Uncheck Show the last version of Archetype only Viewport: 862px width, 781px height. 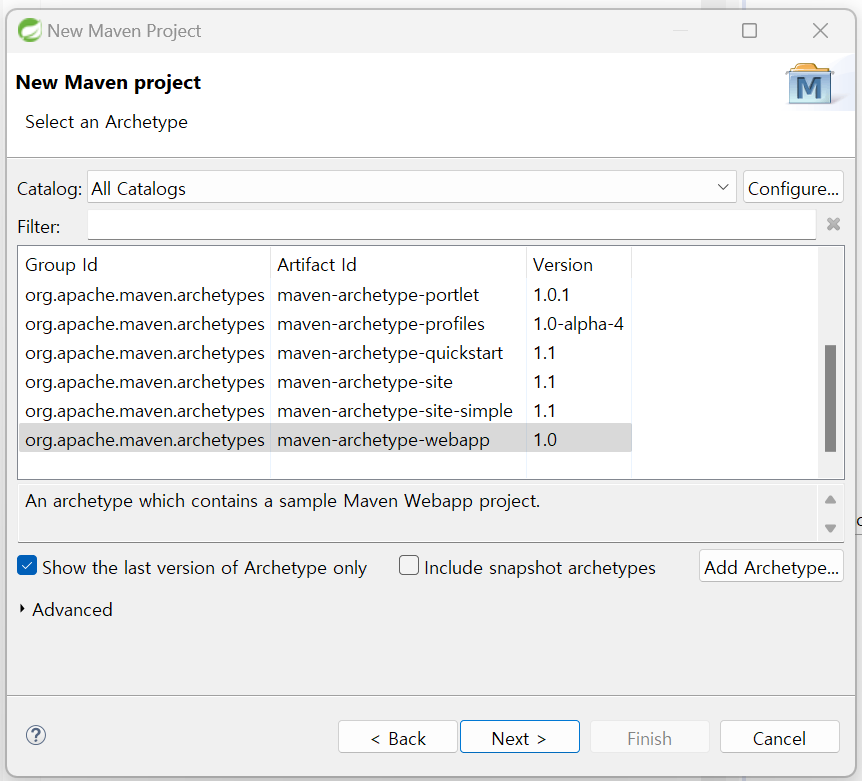point(27,566)
